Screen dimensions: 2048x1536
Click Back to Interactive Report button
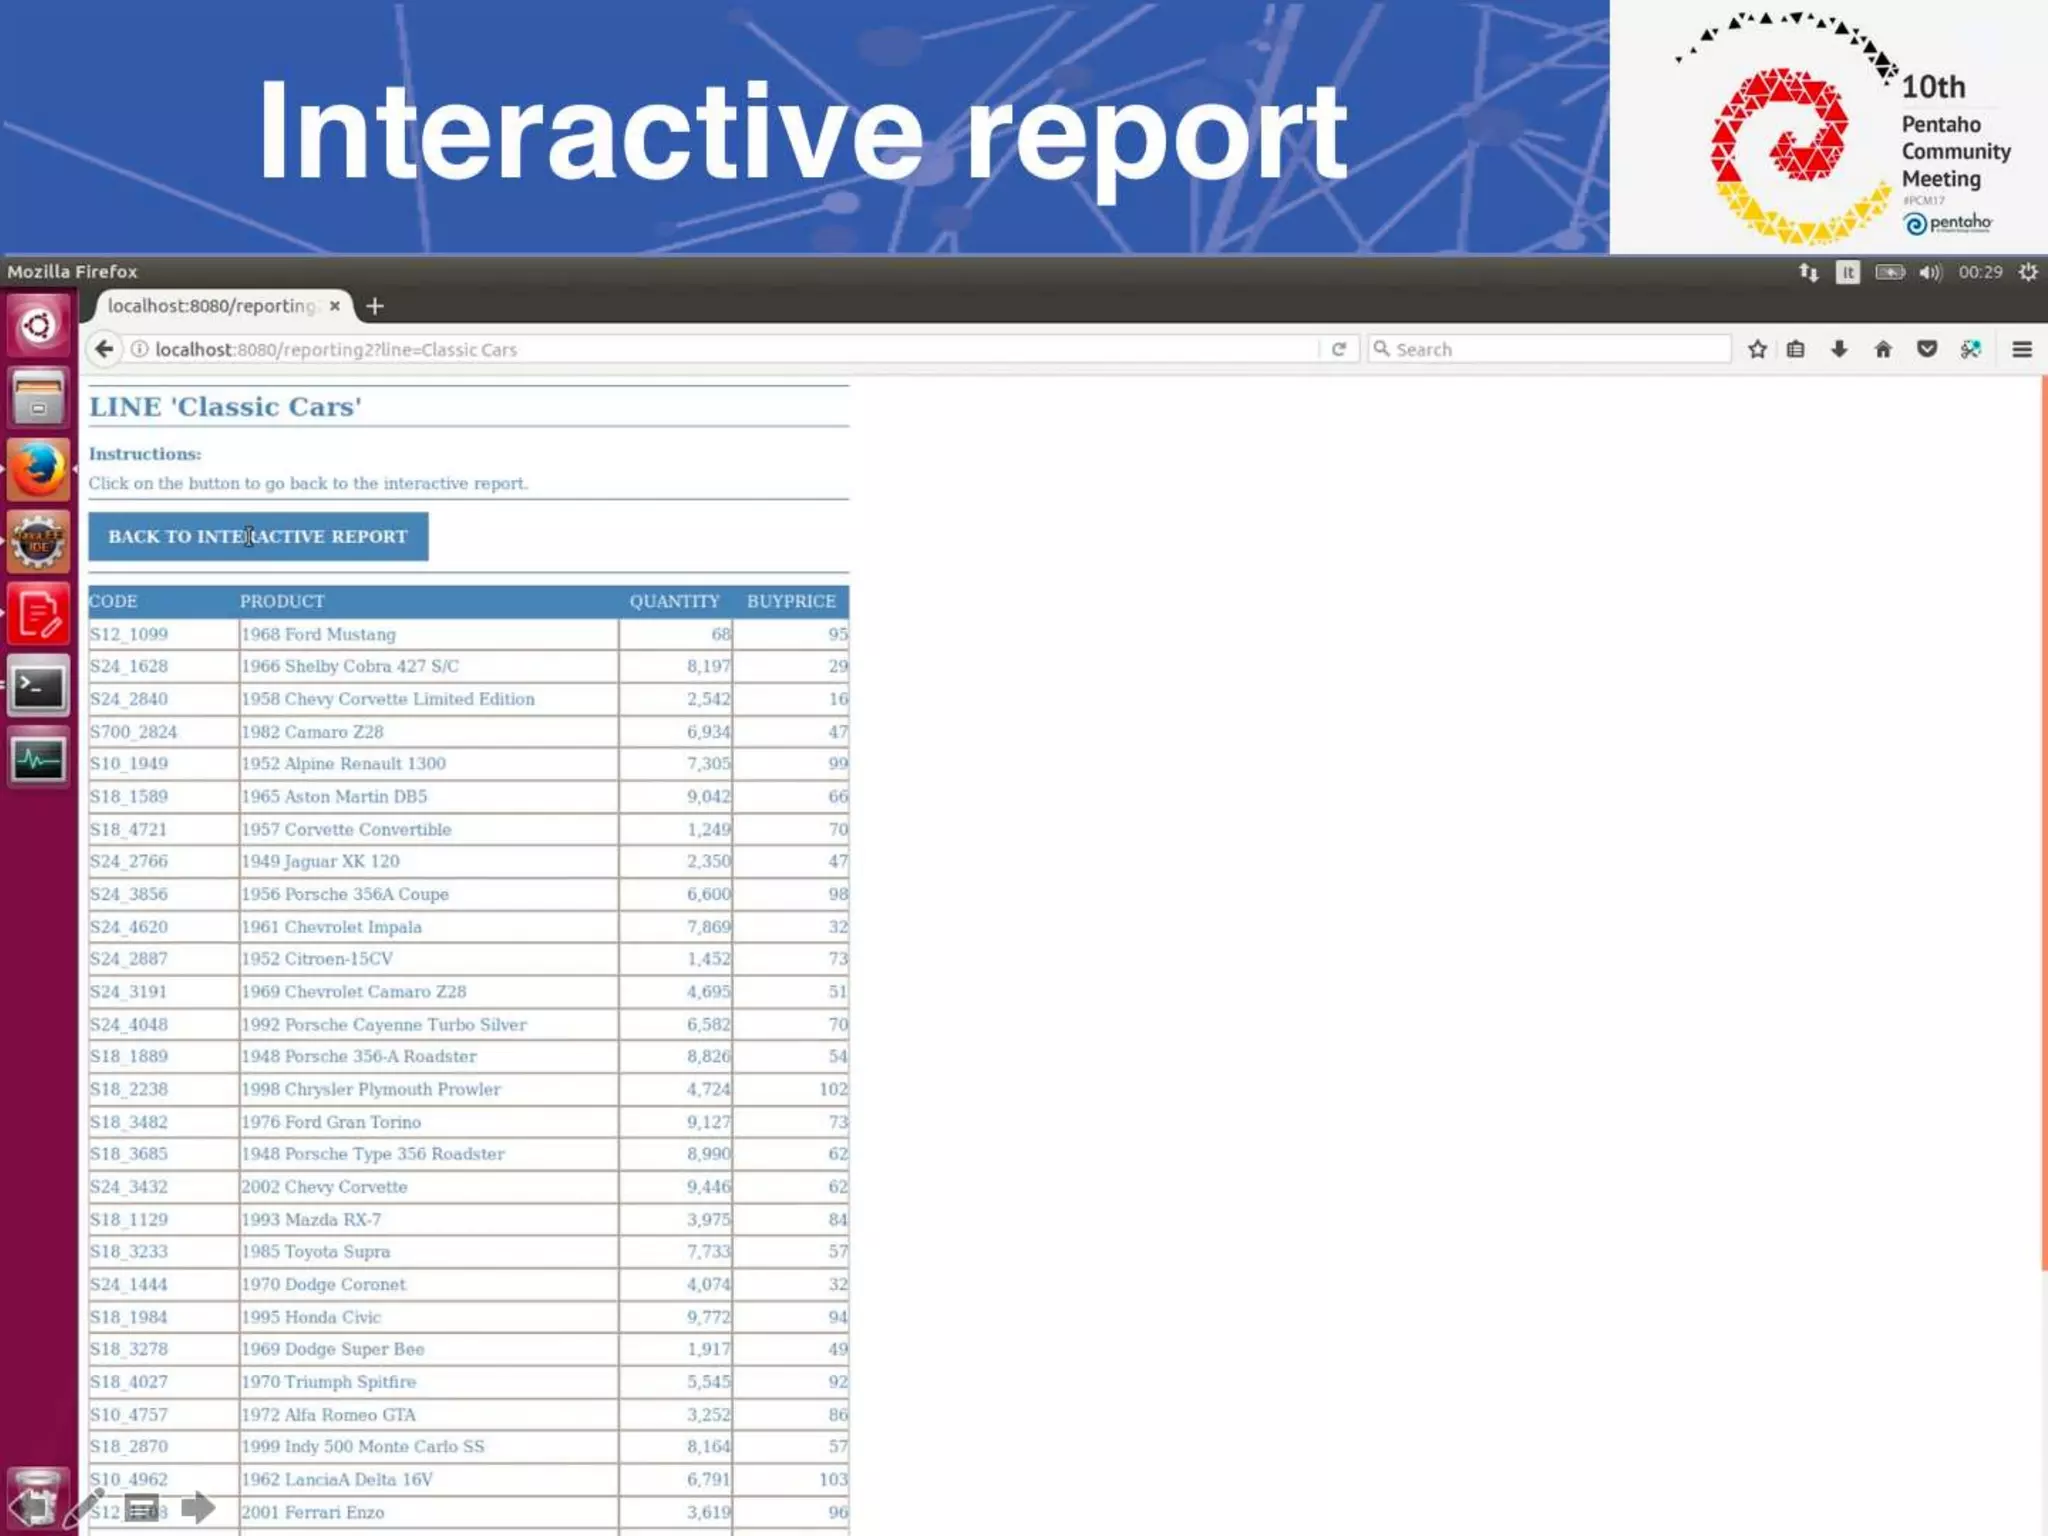(x=258, y=537)
